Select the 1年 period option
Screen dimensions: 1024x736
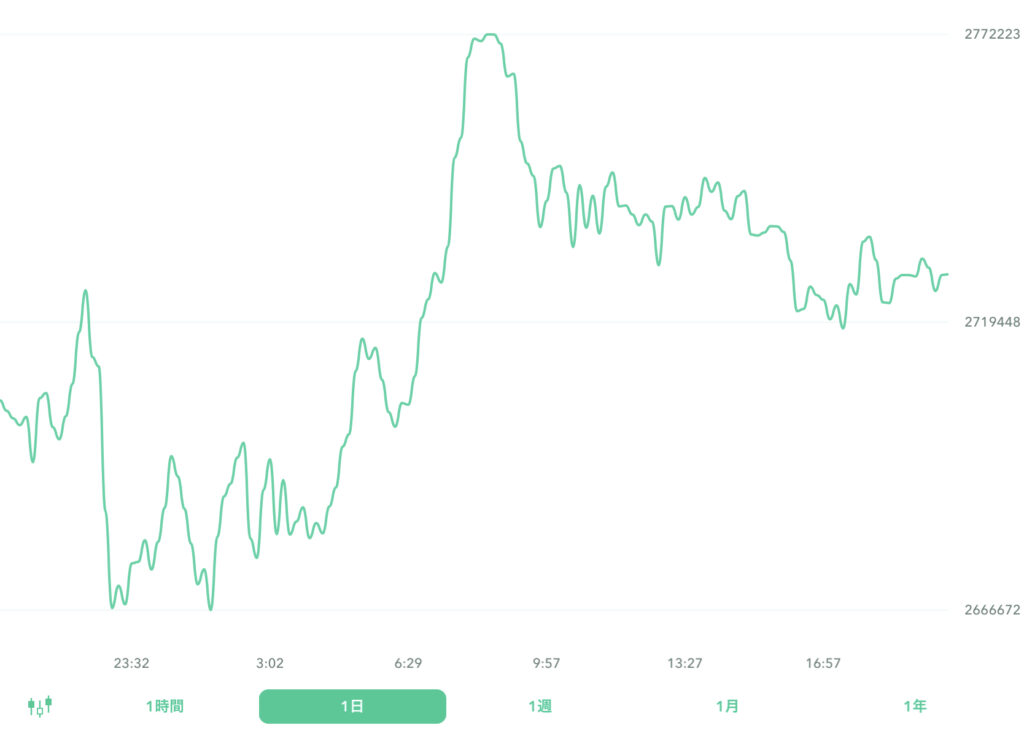(913, 706)
